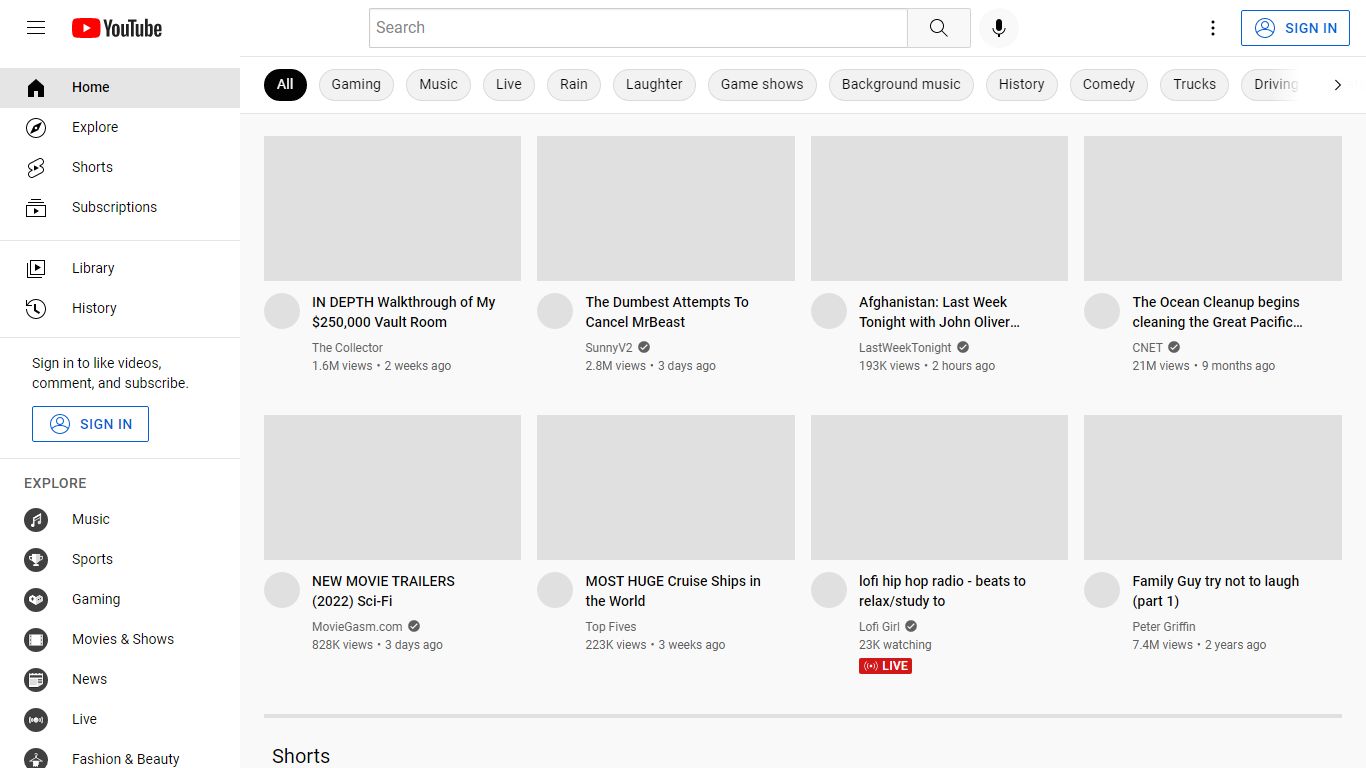Screen dimensions: 1366x768
Task: Open the hamburger guide menu
Action: point(36,28)
